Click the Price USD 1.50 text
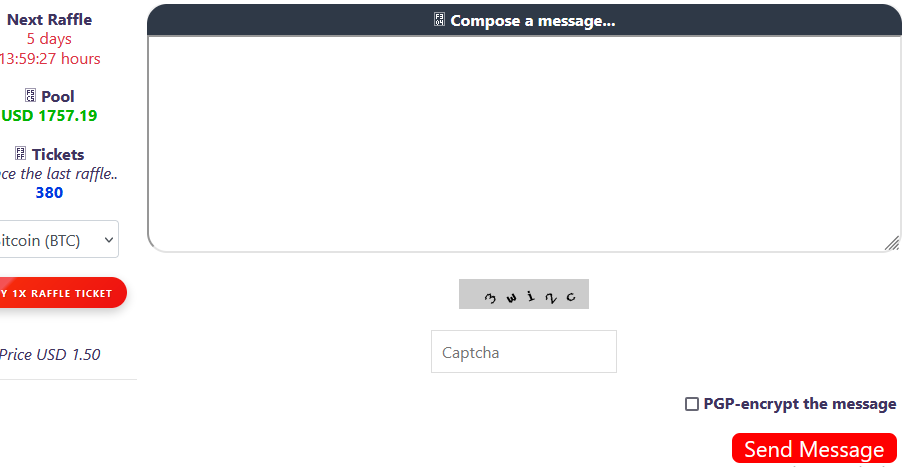The height and width of the screenshot is (467, 920). coord(50,354)
